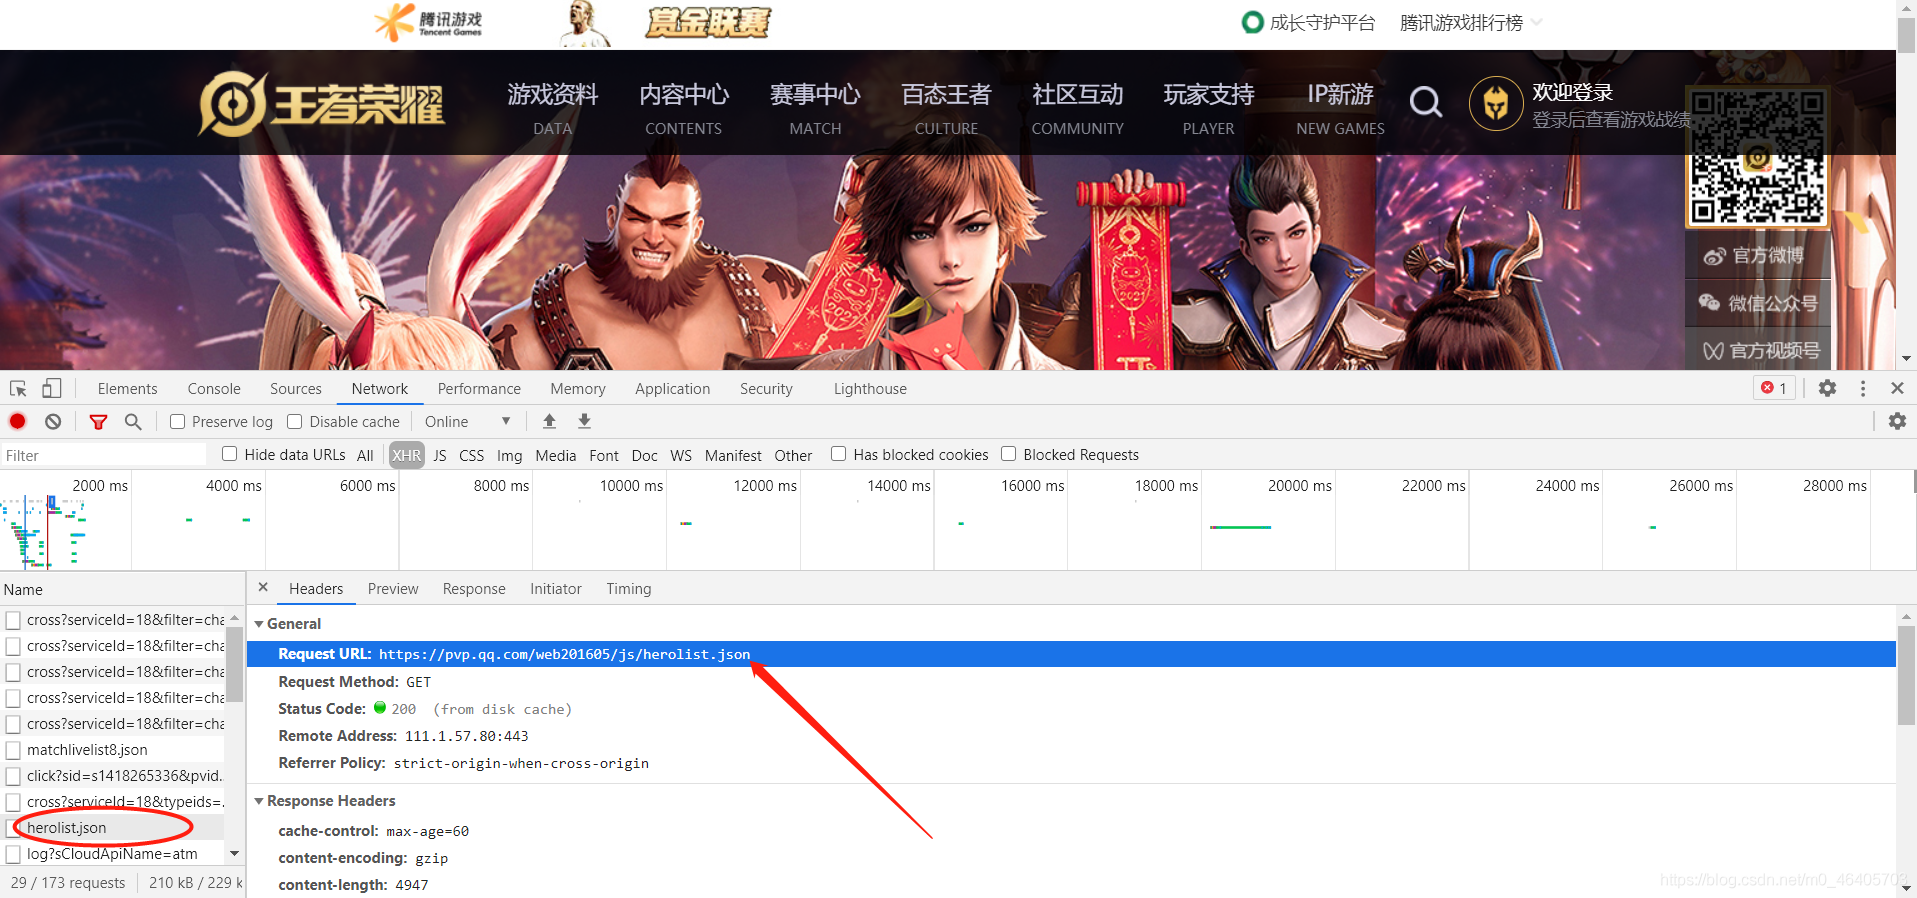The width and height of the screenshot is (1917, 898).
Task: Check the matchlivelist8.json row checkbox
Action: tap(13, 750)
